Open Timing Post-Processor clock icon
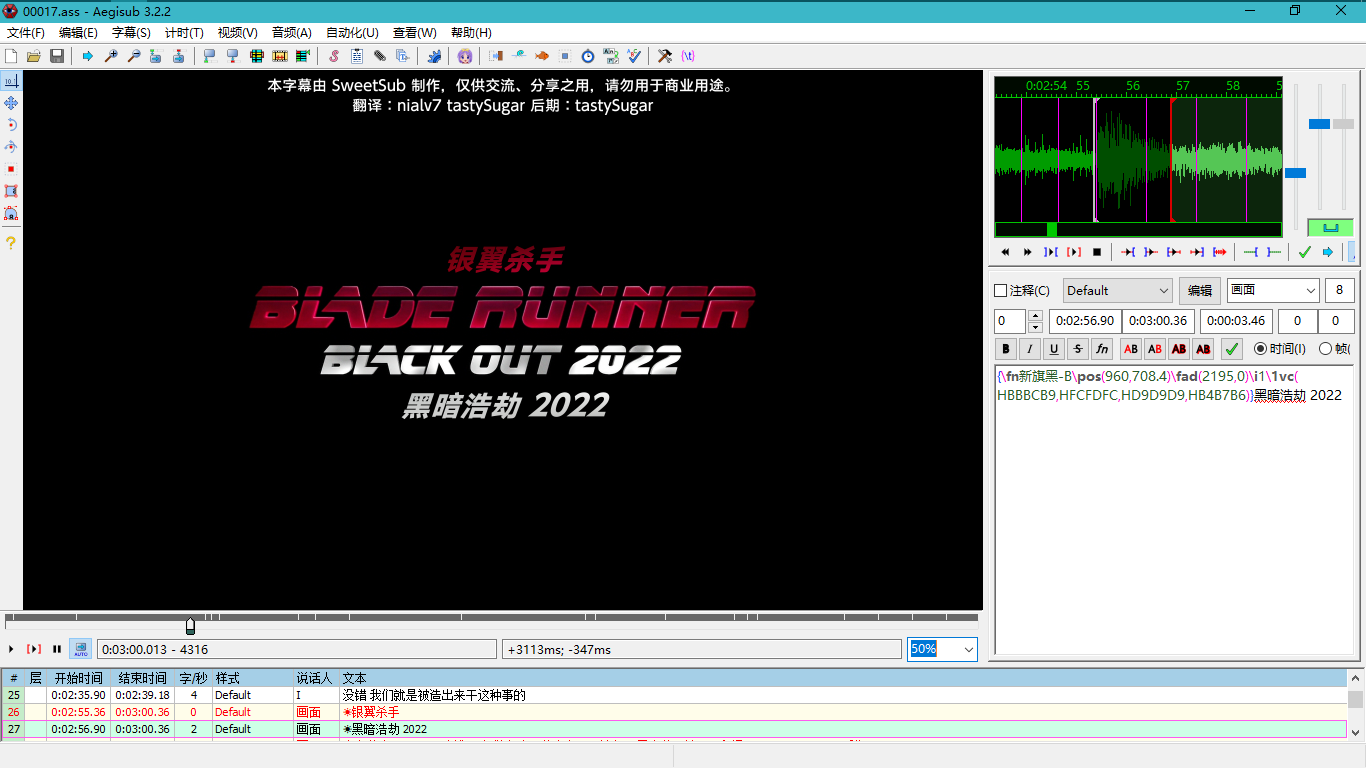 (x=588, y=56)
